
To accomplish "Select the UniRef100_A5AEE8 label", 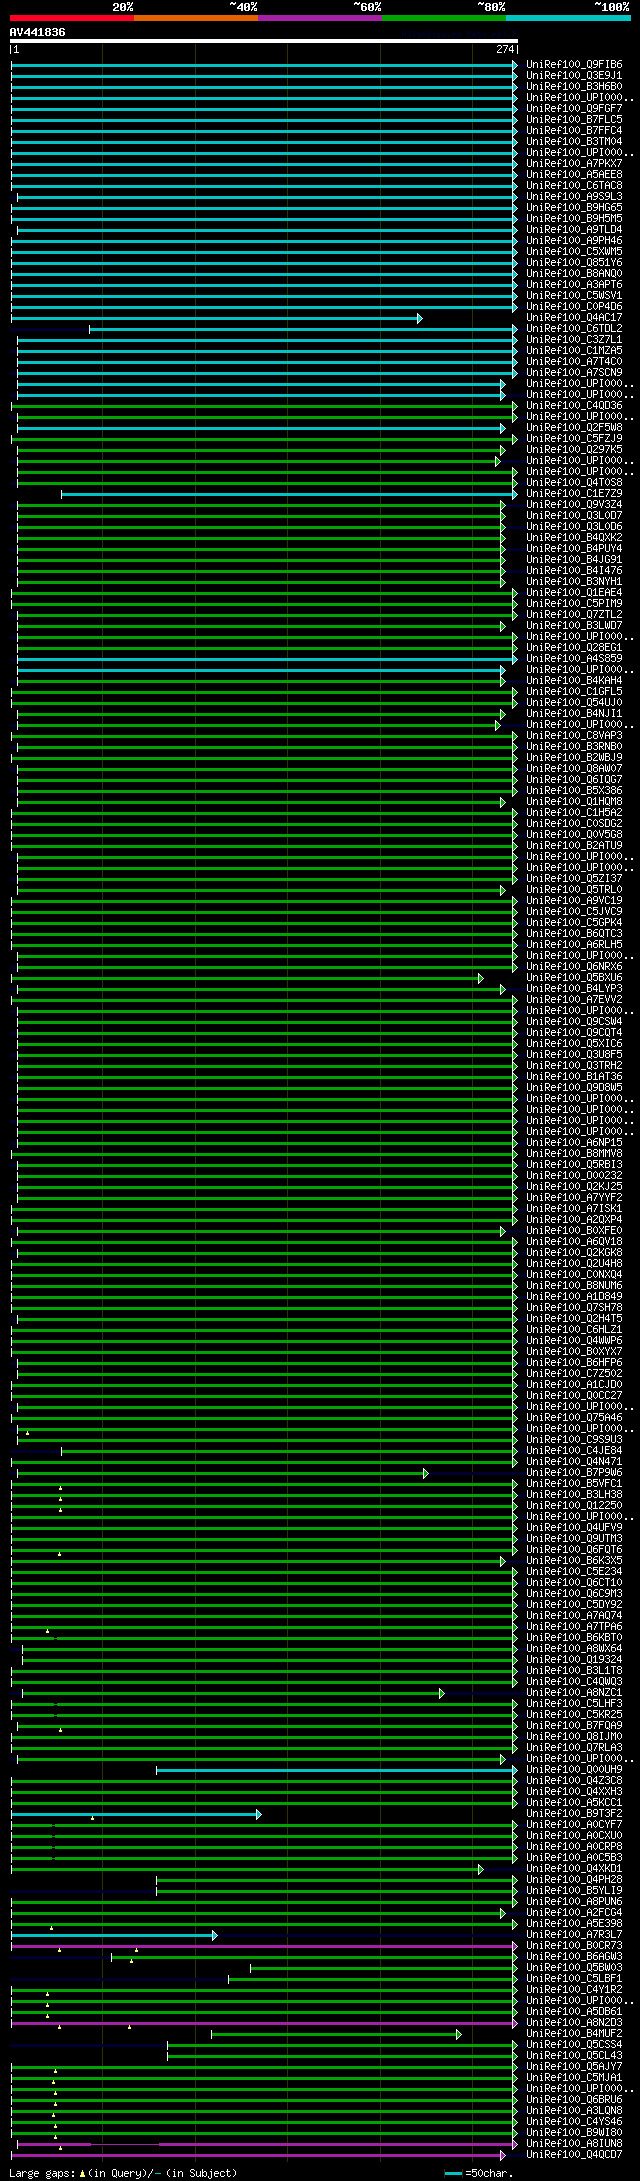I will [574, 175].
